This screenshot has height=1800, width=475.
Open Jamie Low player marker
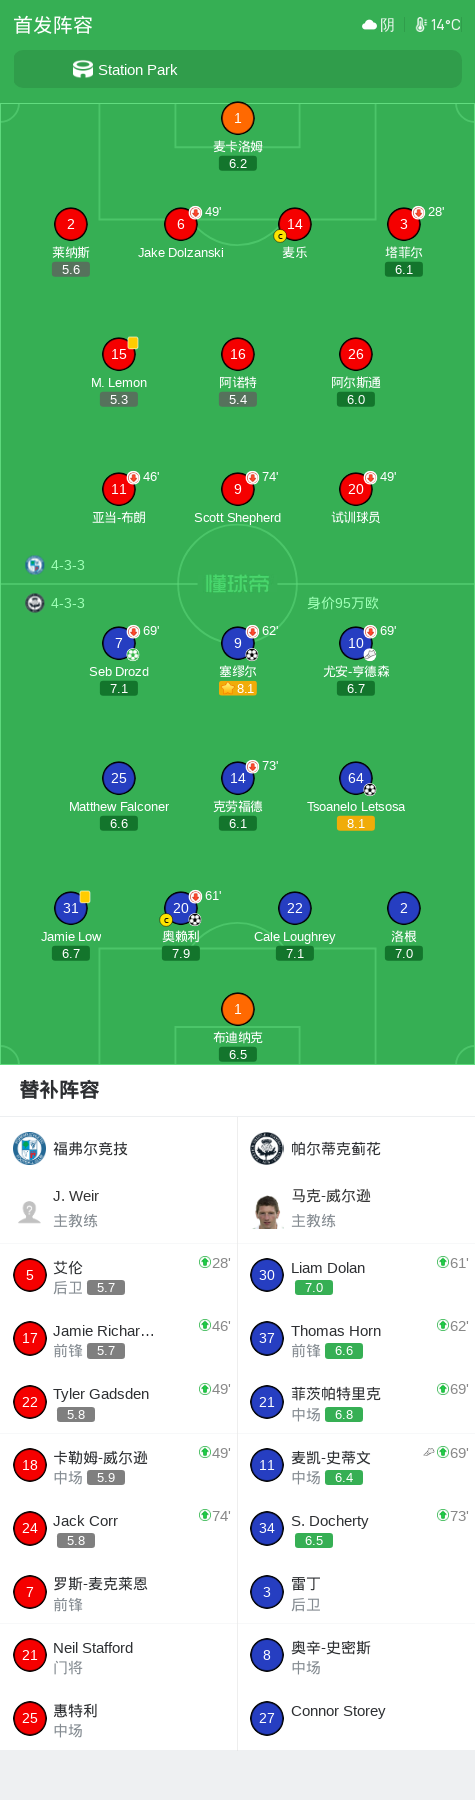tap(71, 908)
